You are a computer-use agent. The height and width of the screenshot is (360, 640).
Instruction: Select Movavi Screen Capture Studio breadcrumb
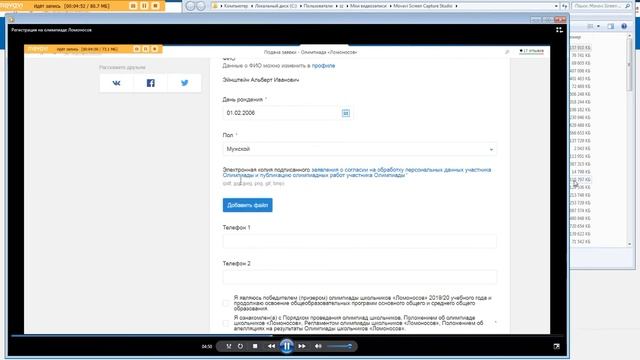(423, 6)
